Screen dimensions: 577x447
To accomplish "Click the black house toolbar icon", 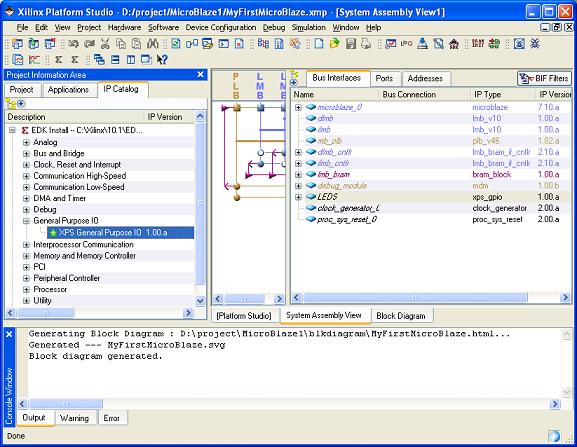I will pos(454,44).
